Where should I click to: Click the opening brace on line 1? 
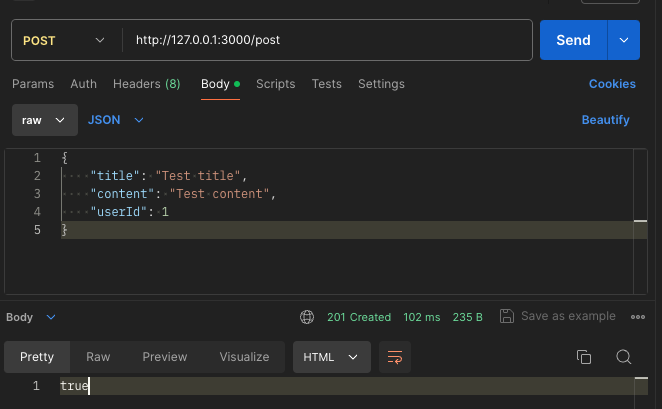tap(65, 158)
